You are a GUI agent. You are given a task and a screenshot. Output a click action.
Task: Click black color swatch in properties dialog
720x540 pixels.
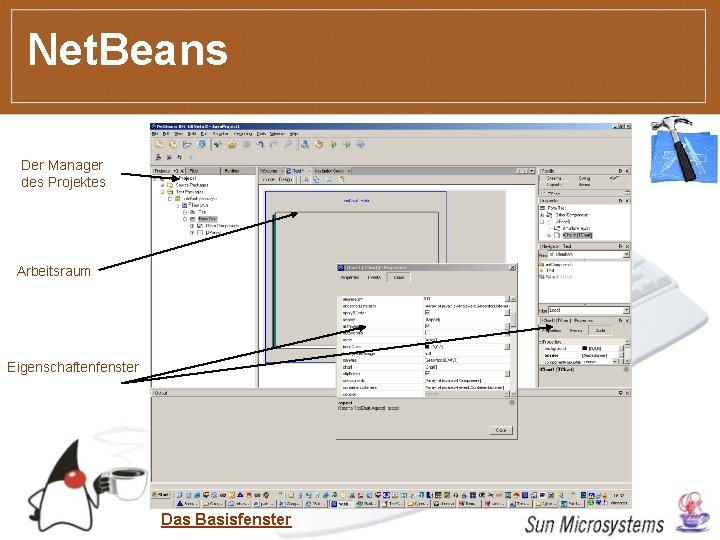[427, 347]
